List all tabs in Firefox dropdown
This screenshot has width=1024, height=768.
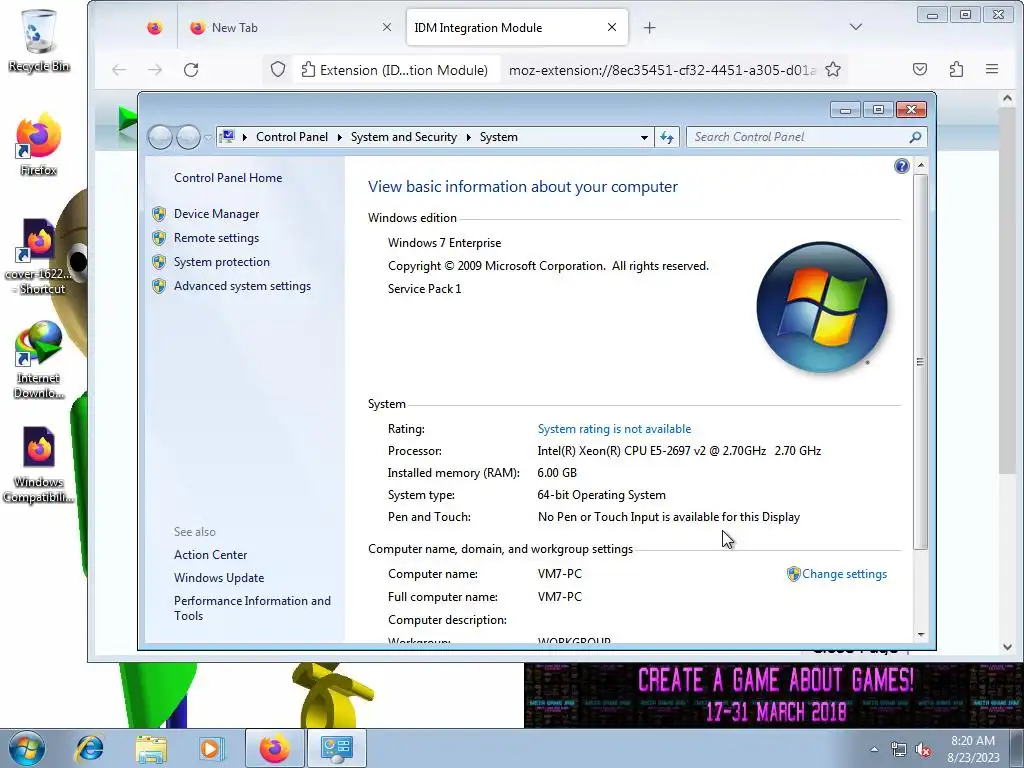click(856, 27)
